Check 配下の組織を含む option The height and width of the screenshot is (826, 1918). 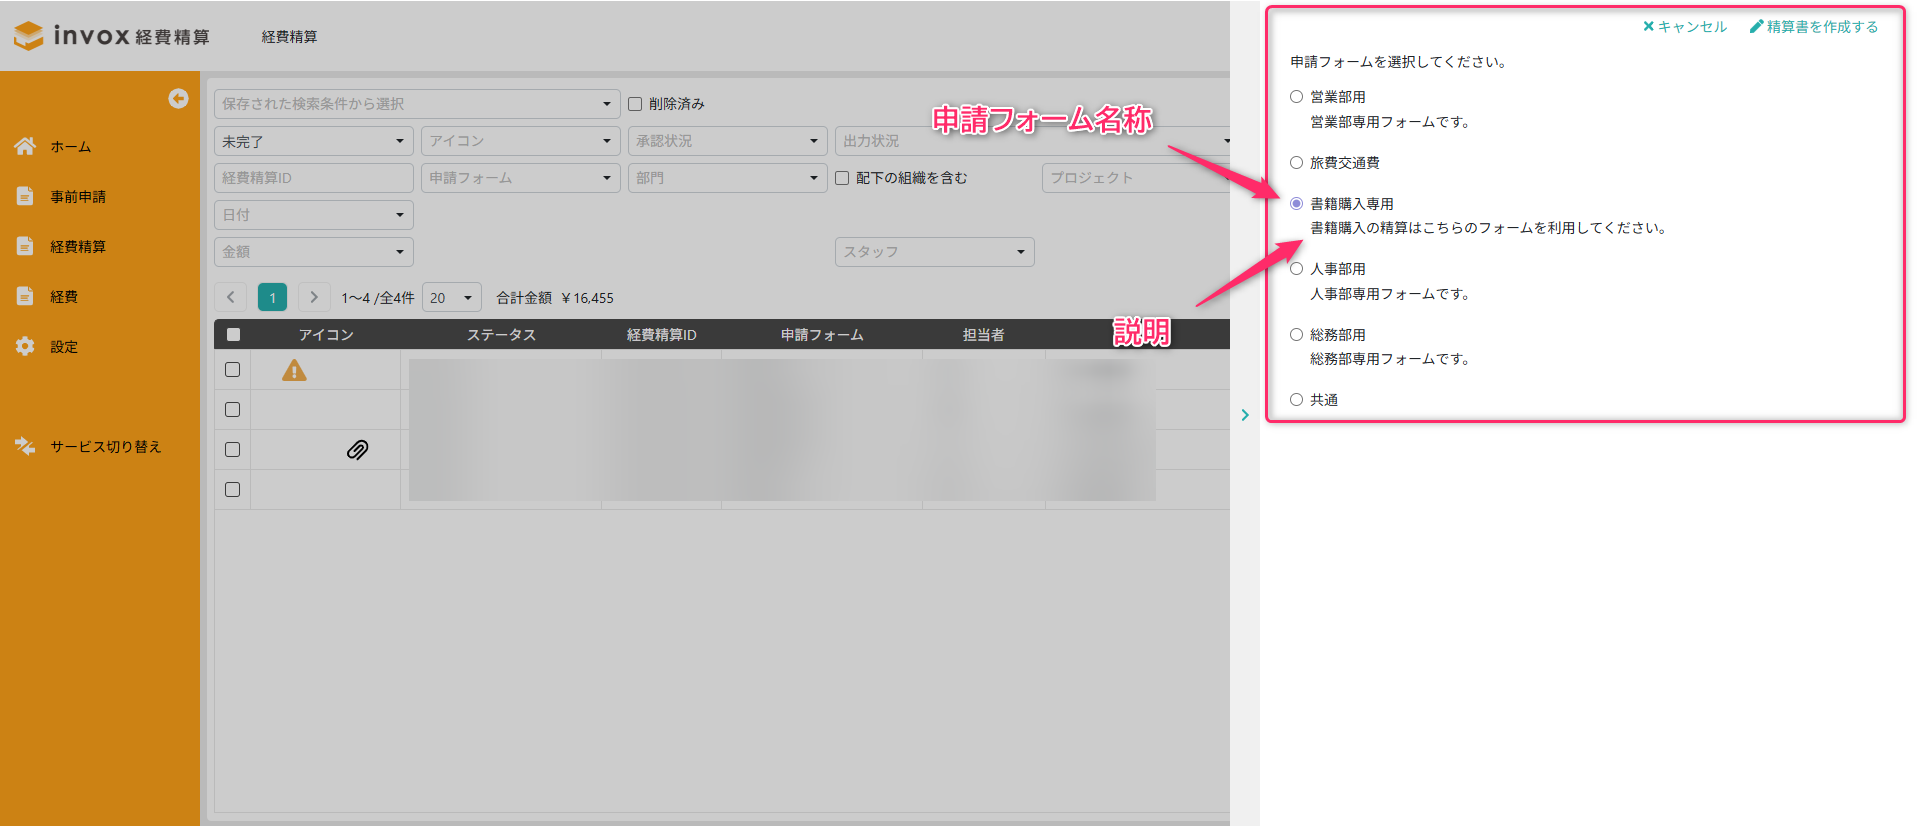(x=842, y=178)
